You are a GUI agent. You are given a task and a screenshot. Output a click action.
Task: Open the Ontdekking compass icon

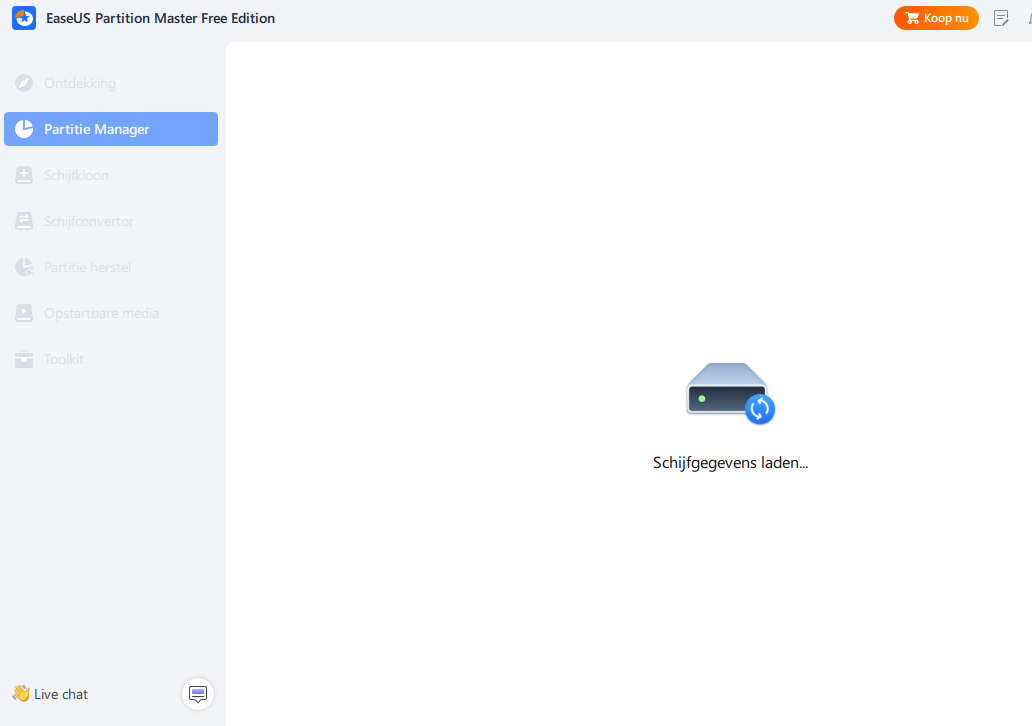pos(24,83)
